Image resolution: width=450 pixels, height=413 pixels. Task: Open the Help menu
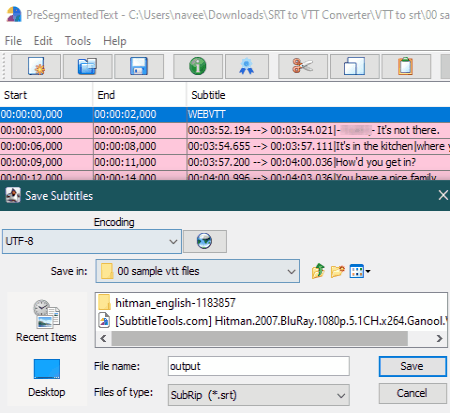115,41
